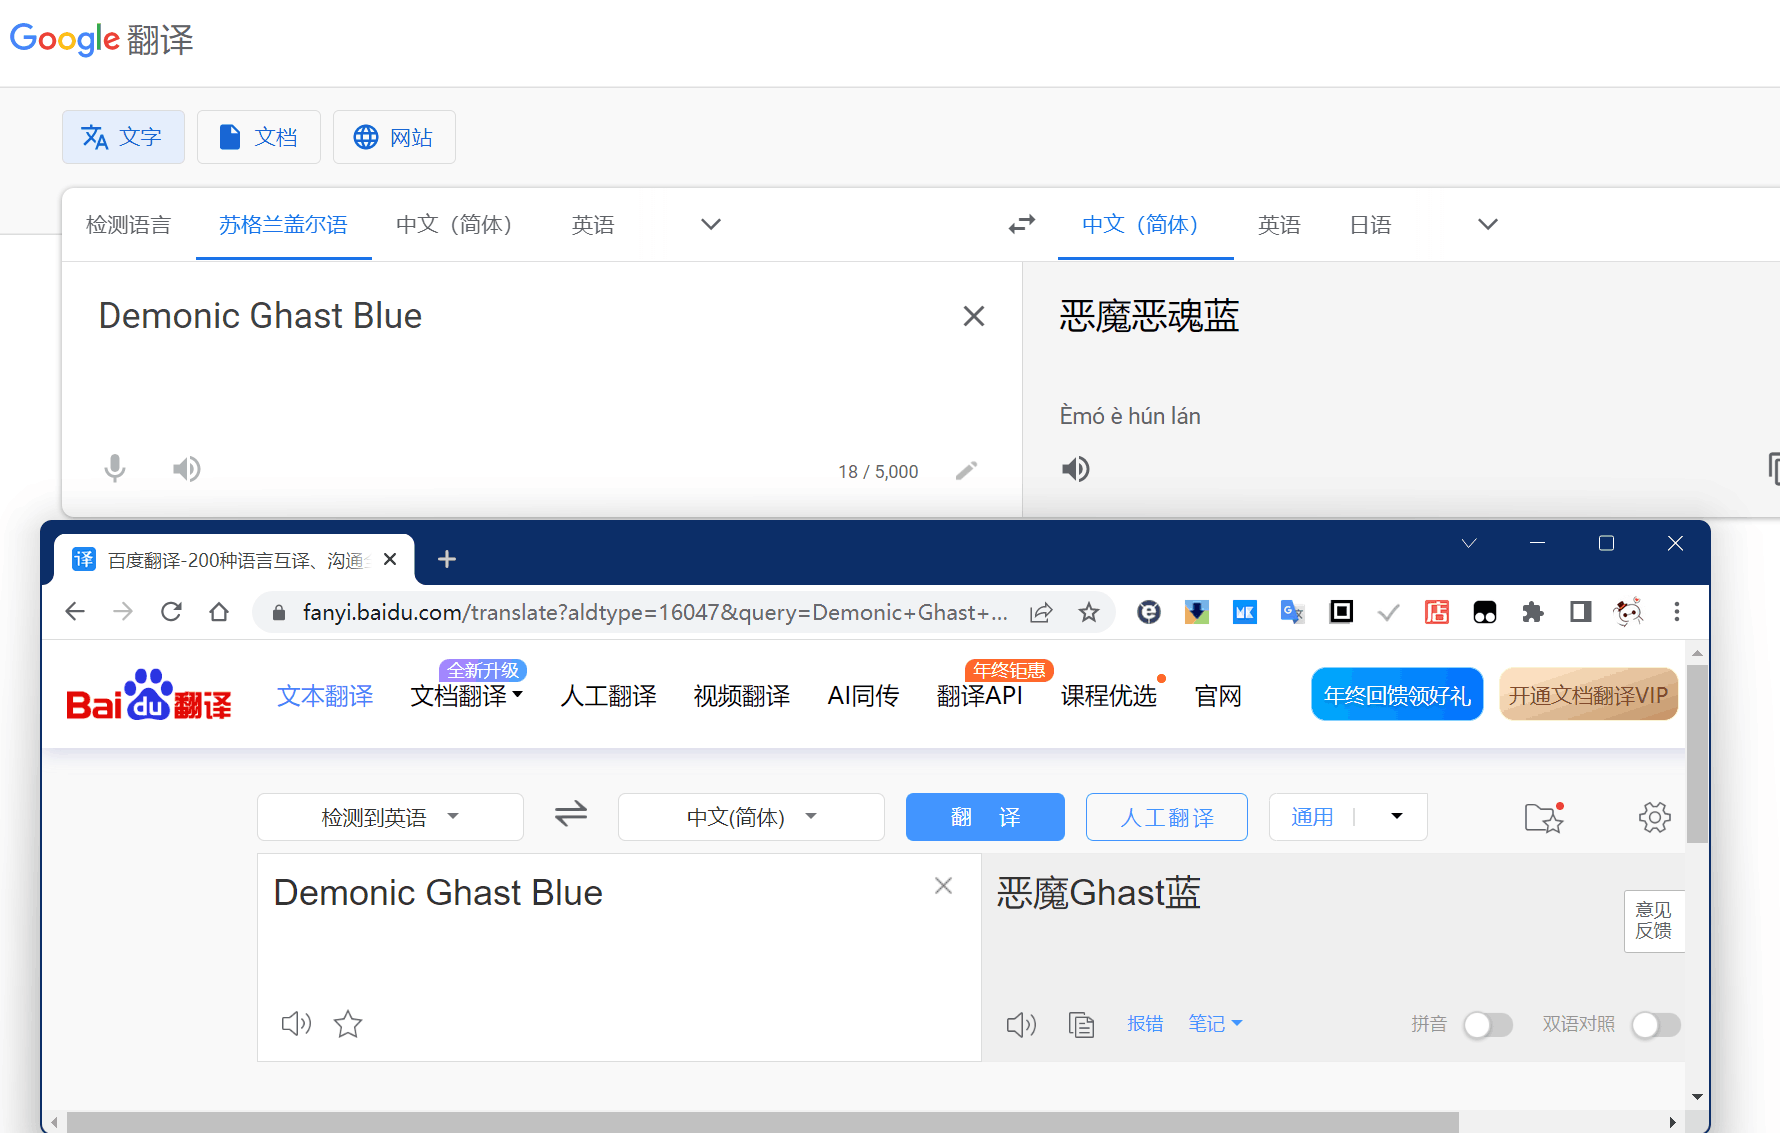The height and width of the screenshot is (1133, 1780).
Task: Open Baidu Translate settings gear
Action: (x=1655, y=817)
